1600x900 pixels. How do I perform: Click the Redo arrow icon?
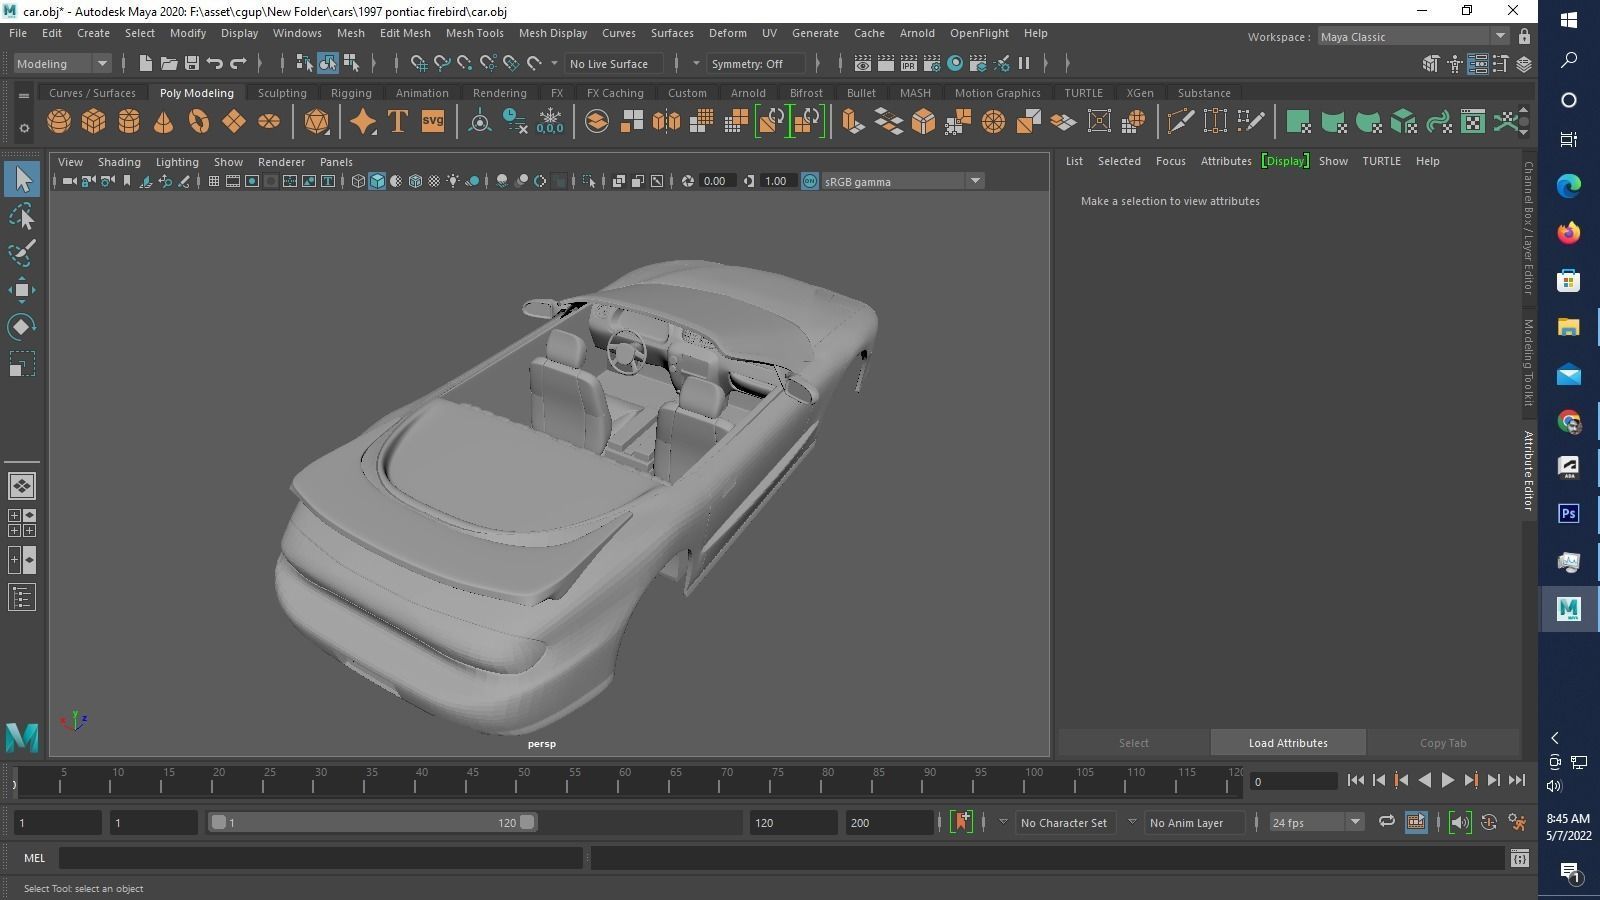click(238, 64)
